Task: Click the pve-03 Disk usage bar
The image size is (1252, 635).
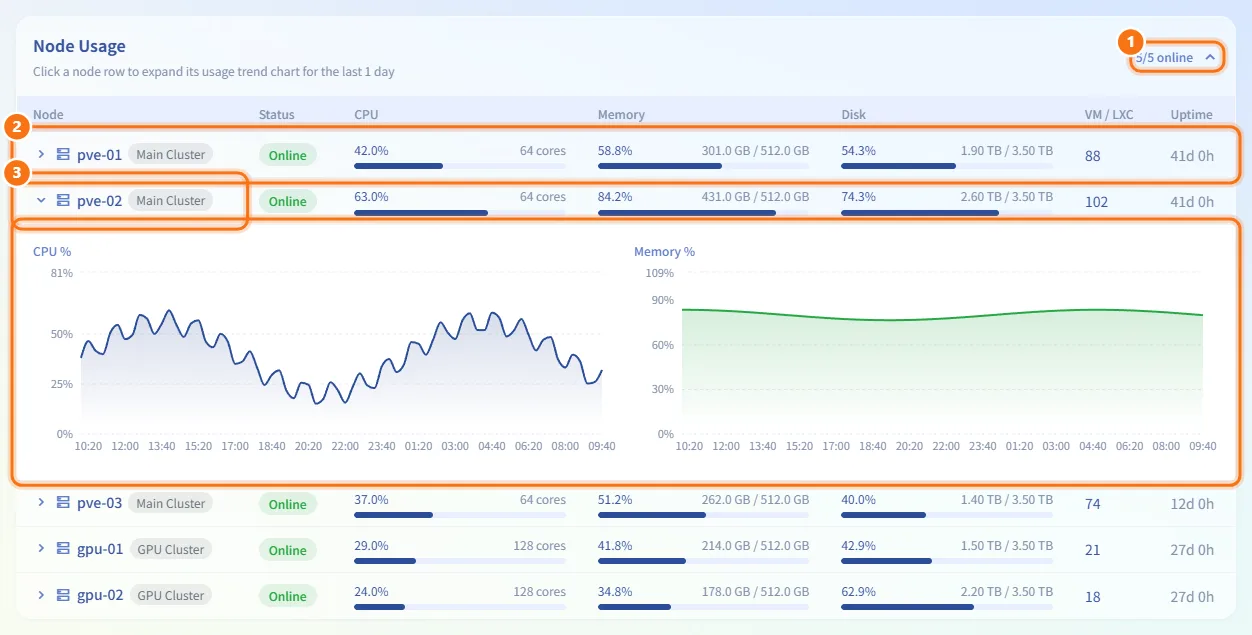Action: point(947,515)
